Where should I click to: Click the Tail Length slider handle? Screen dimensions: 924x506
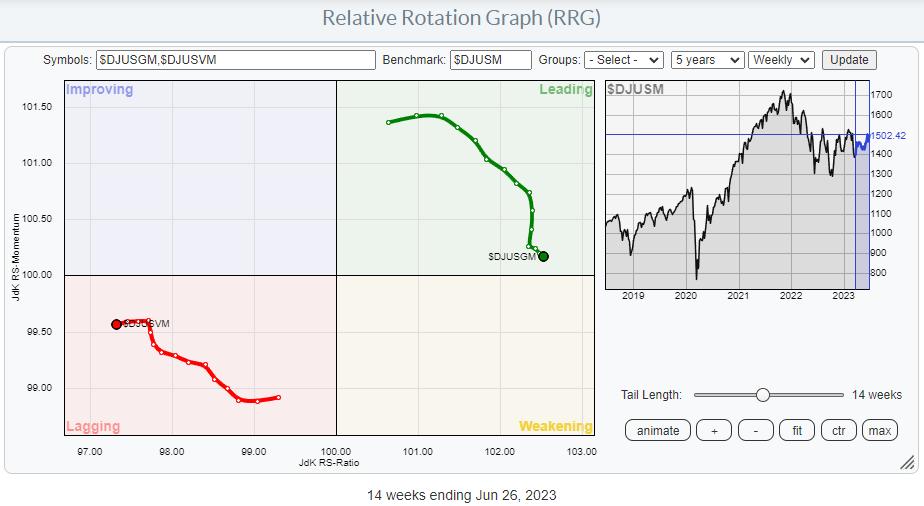click(x=763, y=395)
